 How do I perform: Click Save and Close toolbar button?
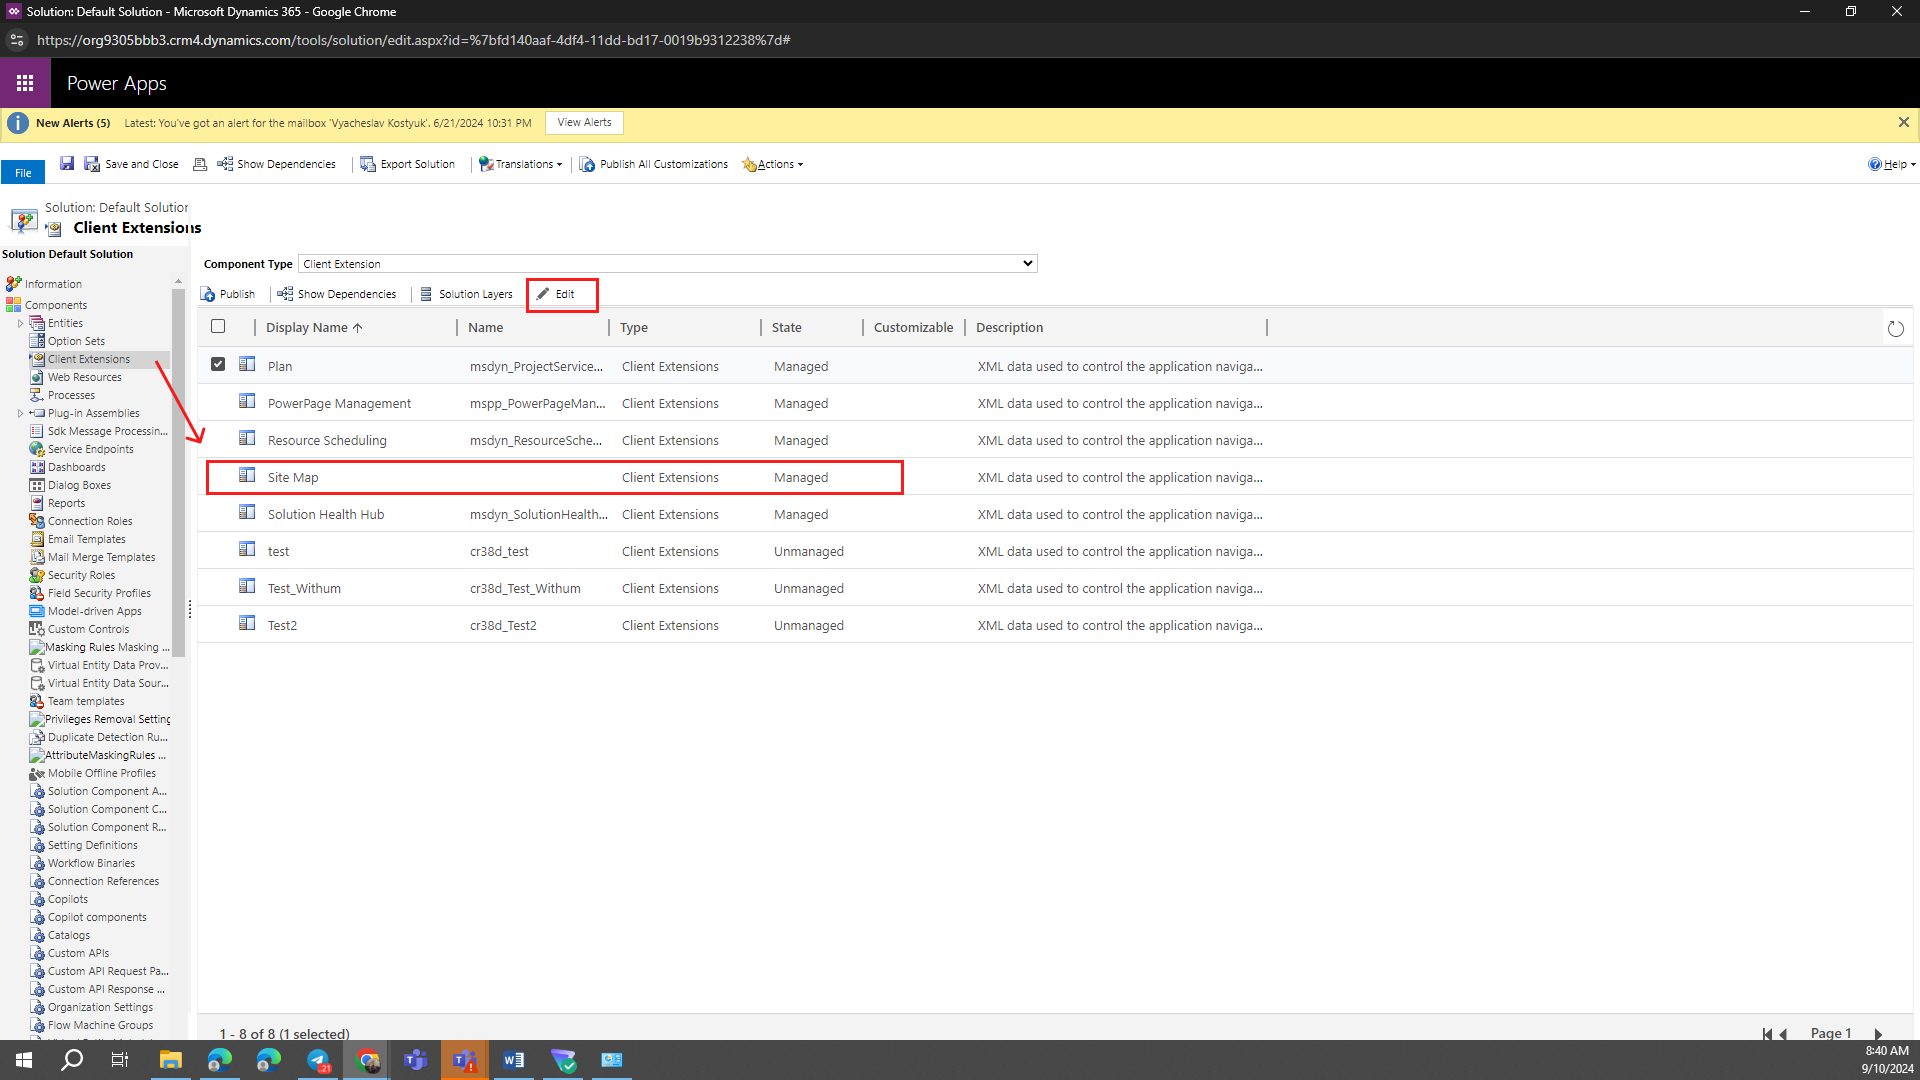click(x=131, y=164)
